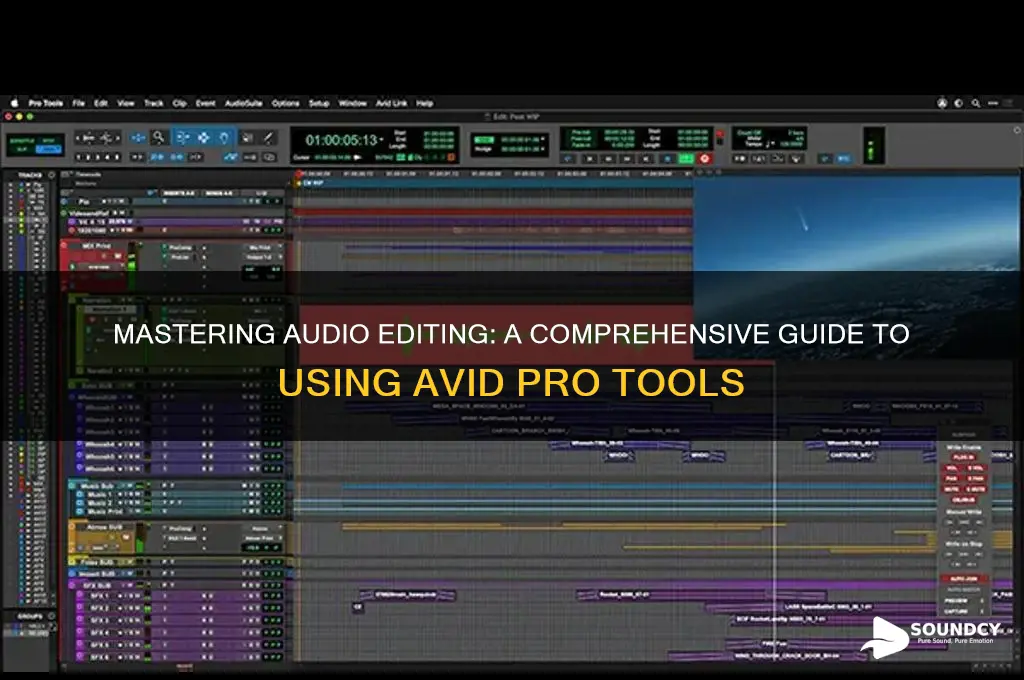Open Atmos Sub output path selector
1024x680 pixels.
pos(261,538)
